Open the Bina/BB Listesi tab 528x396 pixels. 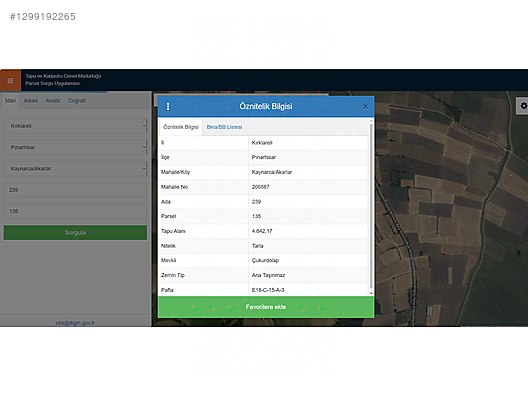tap(224, 127)
